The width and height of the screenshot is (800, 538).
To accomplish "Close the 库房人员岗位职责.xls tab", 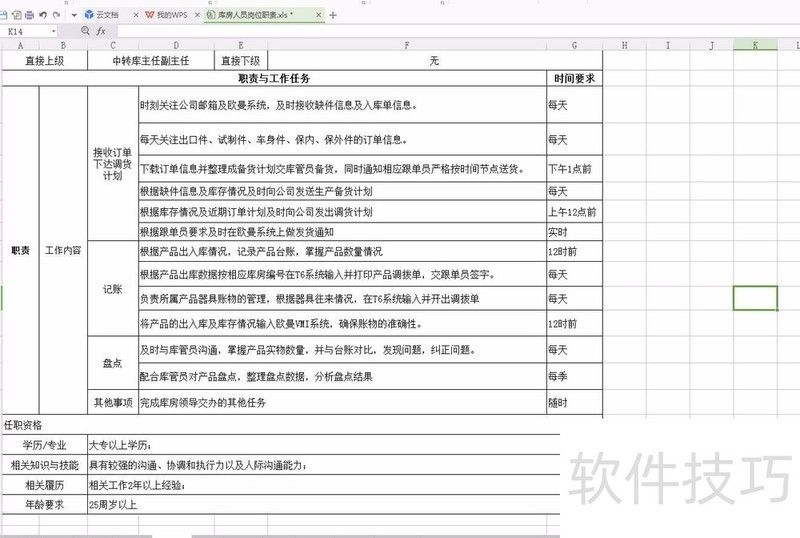I will pyautogui.click(x=319, y=15).
